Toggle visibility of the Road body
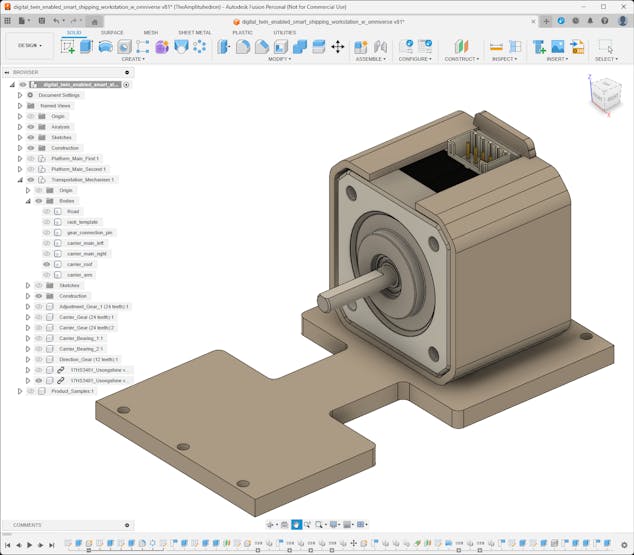 46,211
